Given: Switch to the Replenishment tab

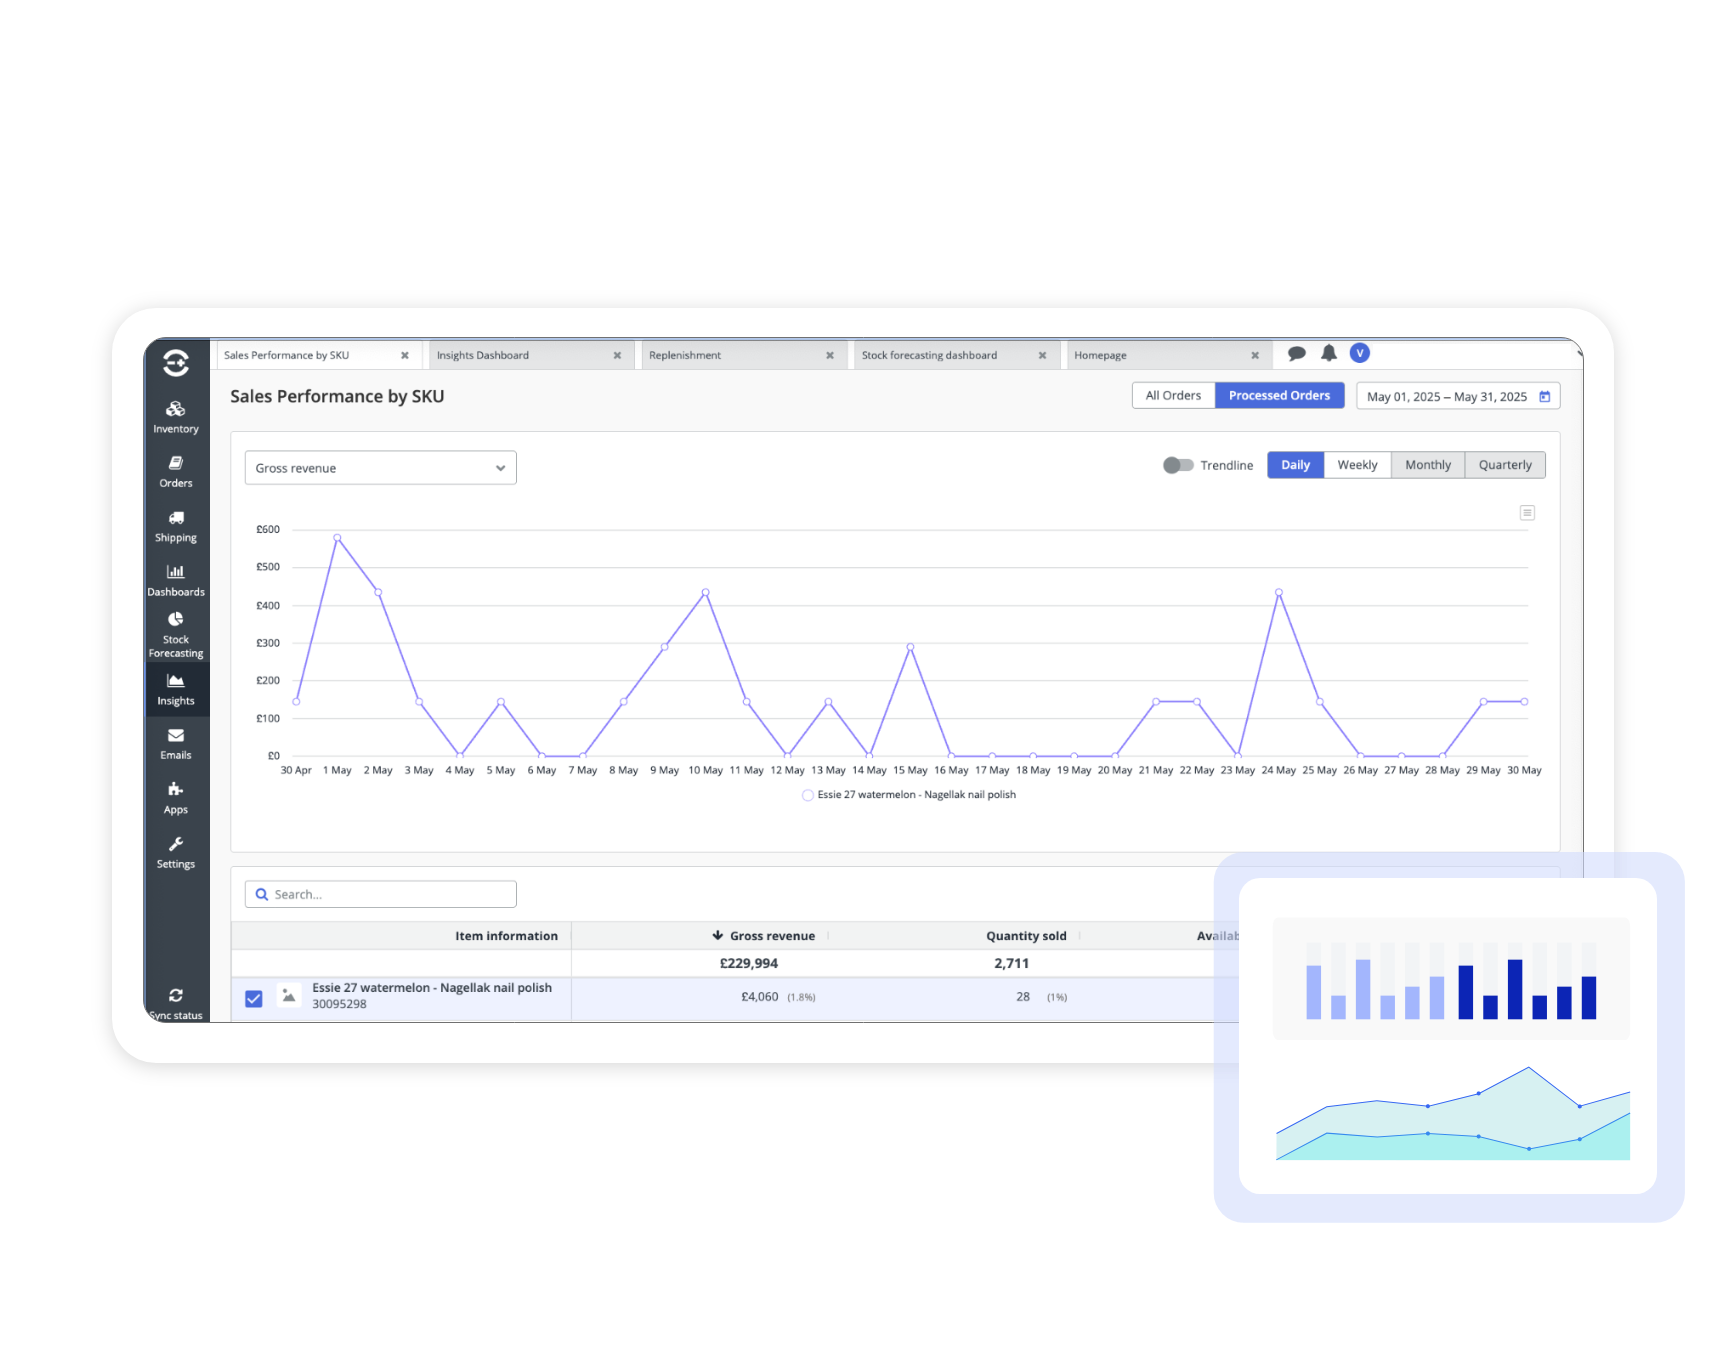Looking at the screenshot, I should (685, 355).
